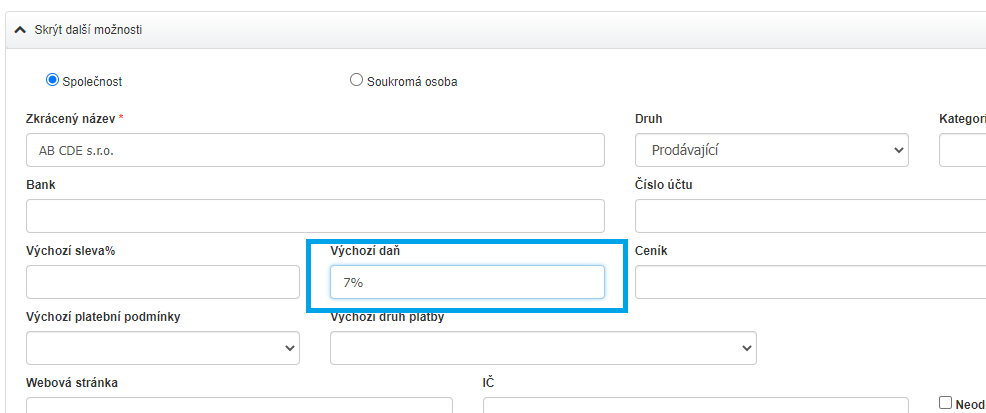
Task: Focus the Bank text input
Action: coord(315,216)
